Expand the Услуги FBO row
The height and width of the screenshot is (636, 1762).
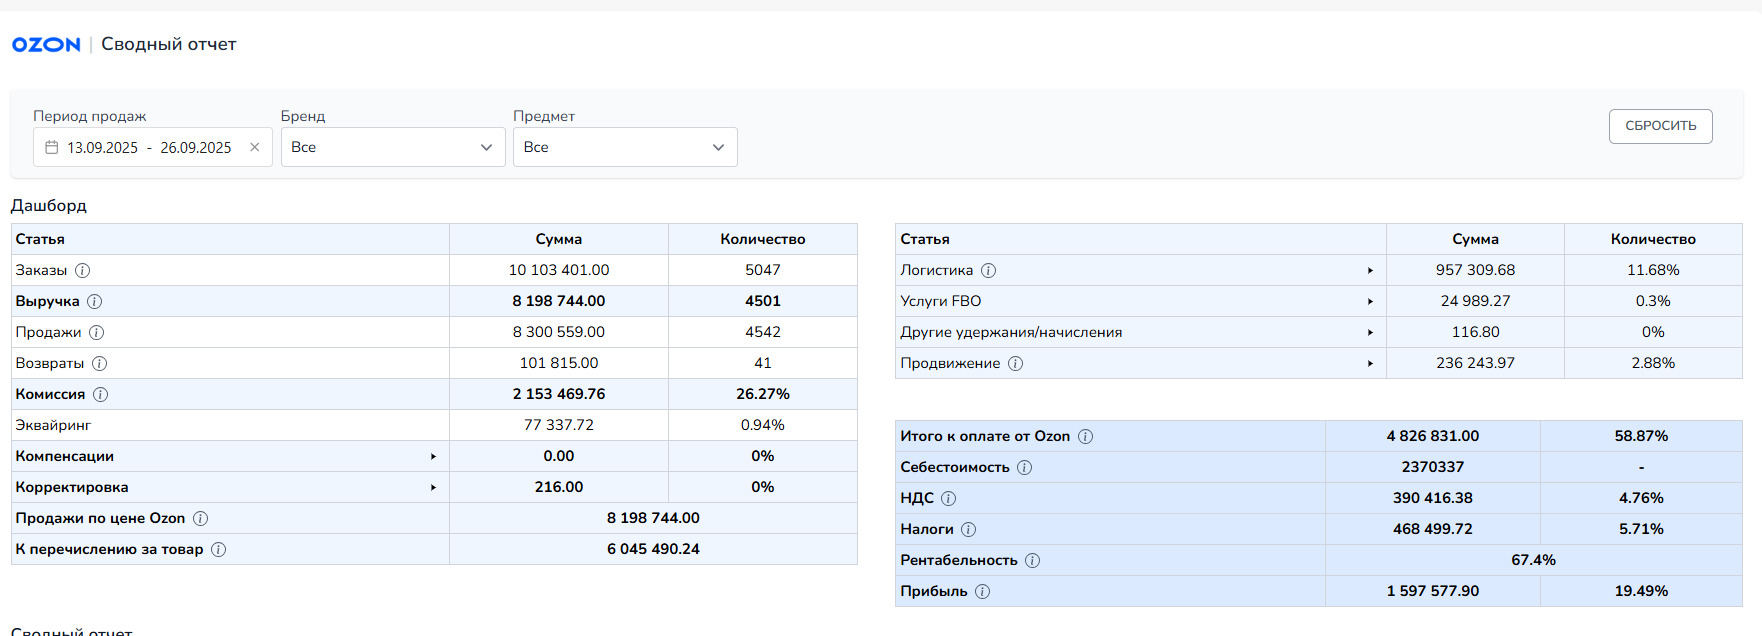[x=1370, y=301]
